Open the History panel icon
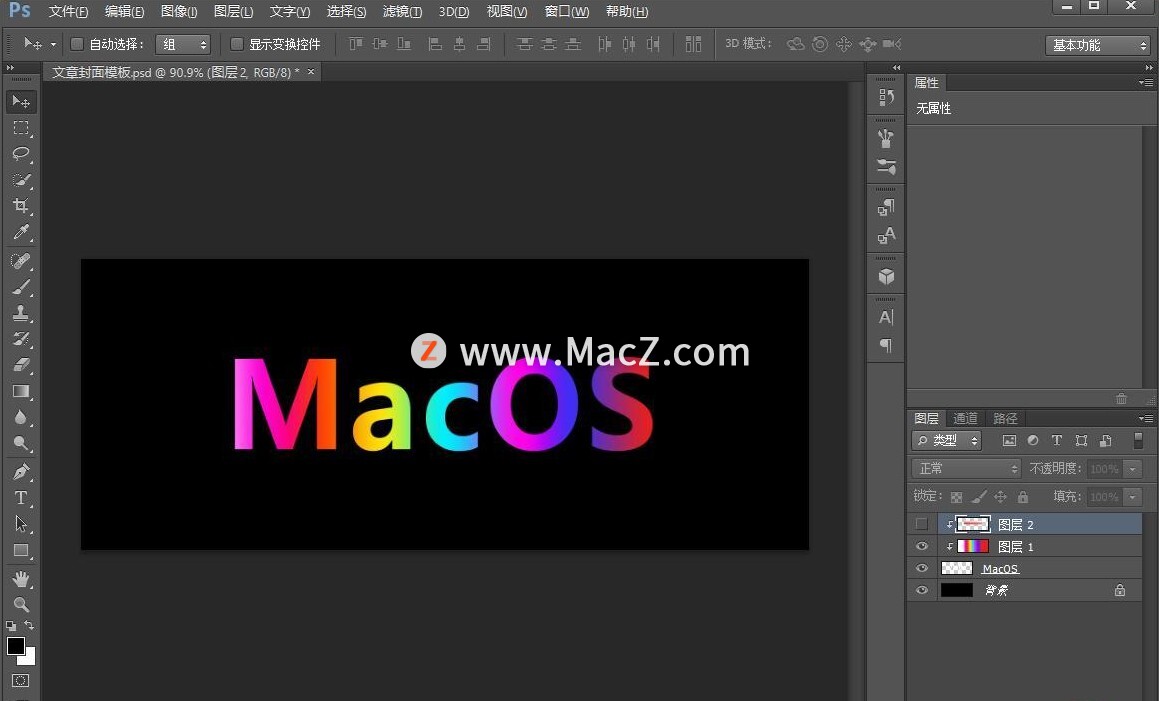The image size is (1159, 701). 886,97
